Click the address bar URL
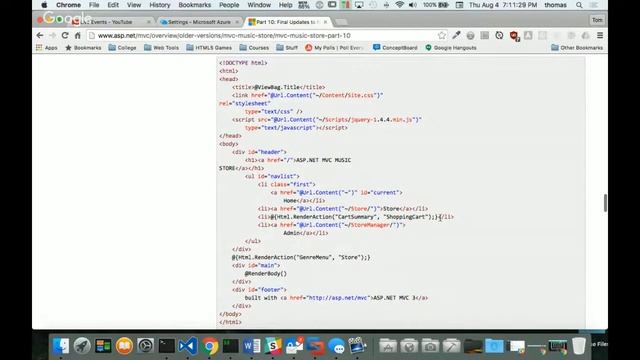 (224, 36)
